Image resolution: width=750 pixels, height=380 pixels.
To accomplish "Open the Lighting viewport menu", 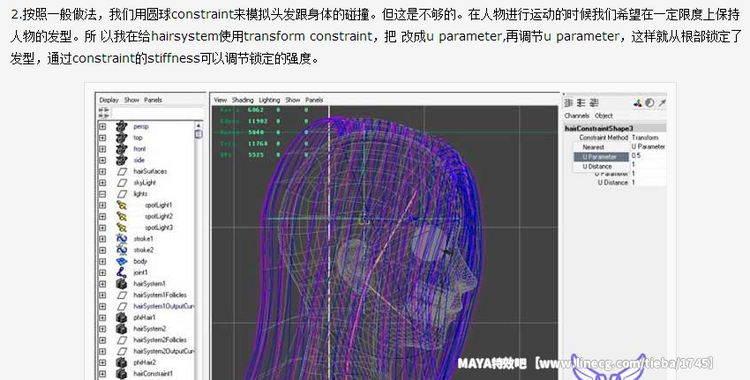I will click(269, 100).
